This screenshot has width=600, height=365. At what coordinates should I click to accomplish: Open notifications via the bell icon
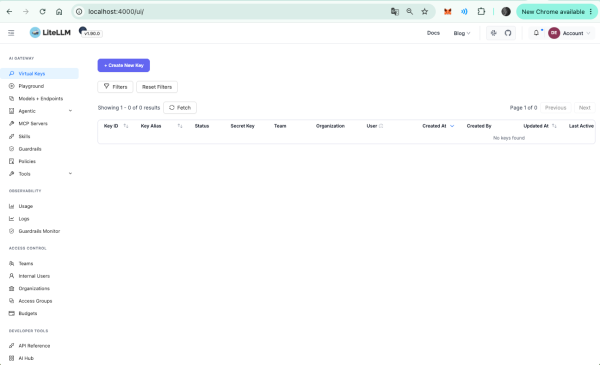536,33
